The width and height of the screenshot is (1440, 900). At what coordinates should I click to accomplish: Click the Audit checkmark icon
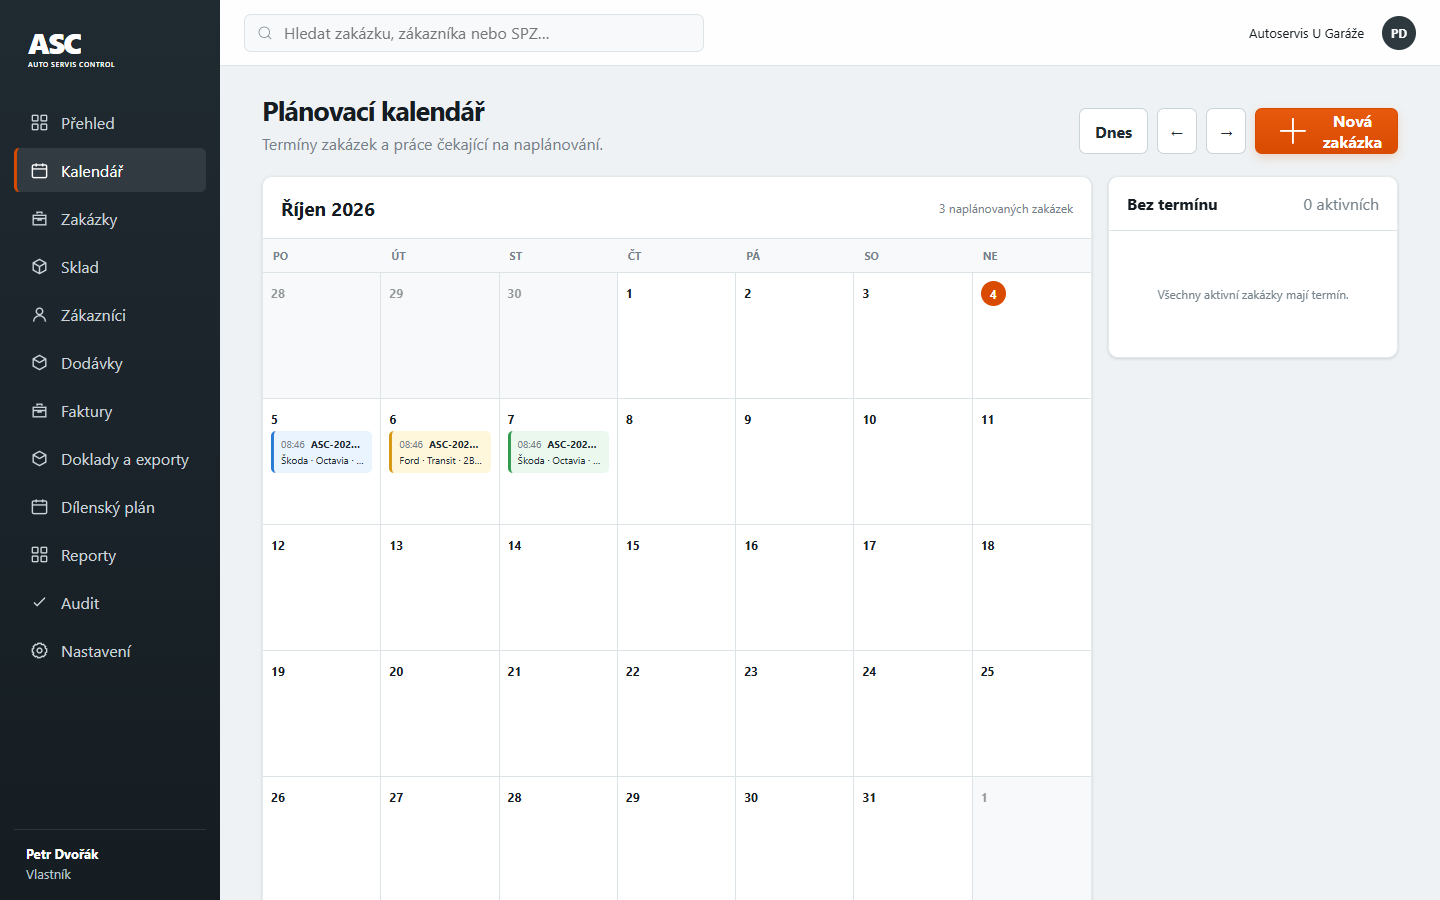39,603
